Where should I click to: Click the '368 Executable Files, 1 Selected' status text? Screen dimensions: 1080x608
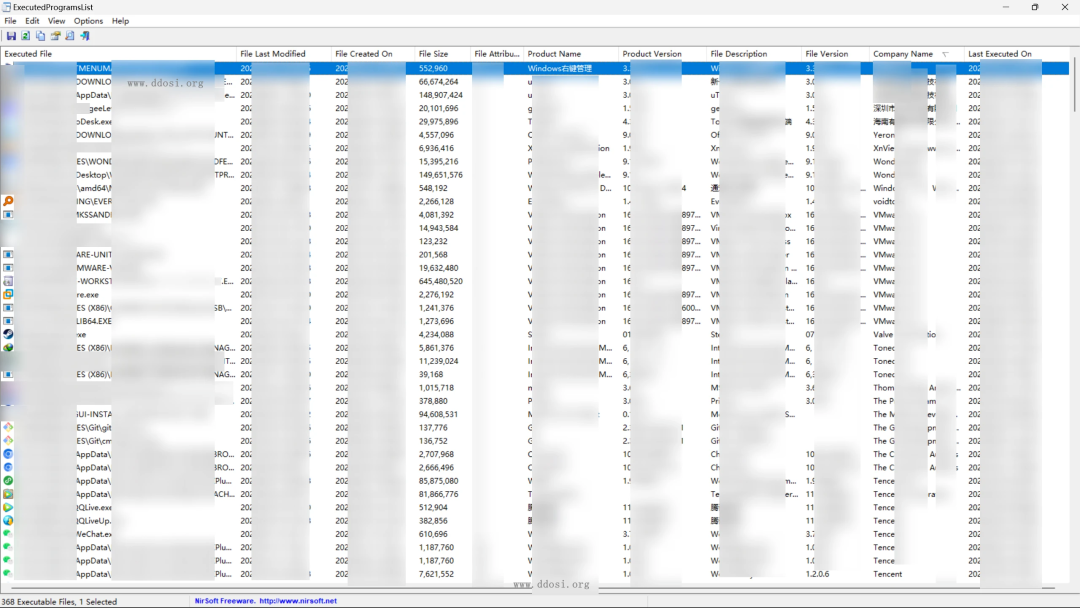pyautogui.click(x=59, y=601)
